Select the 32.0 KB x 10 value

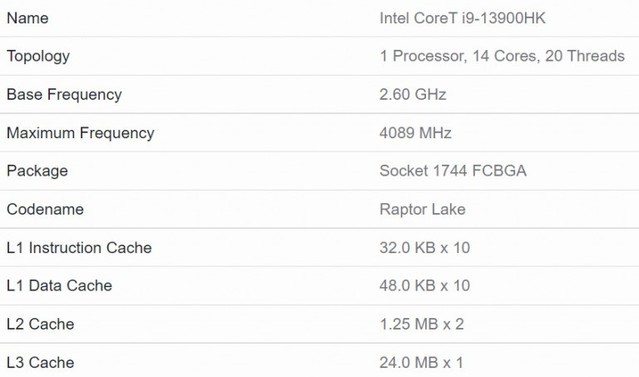point(425,247)
